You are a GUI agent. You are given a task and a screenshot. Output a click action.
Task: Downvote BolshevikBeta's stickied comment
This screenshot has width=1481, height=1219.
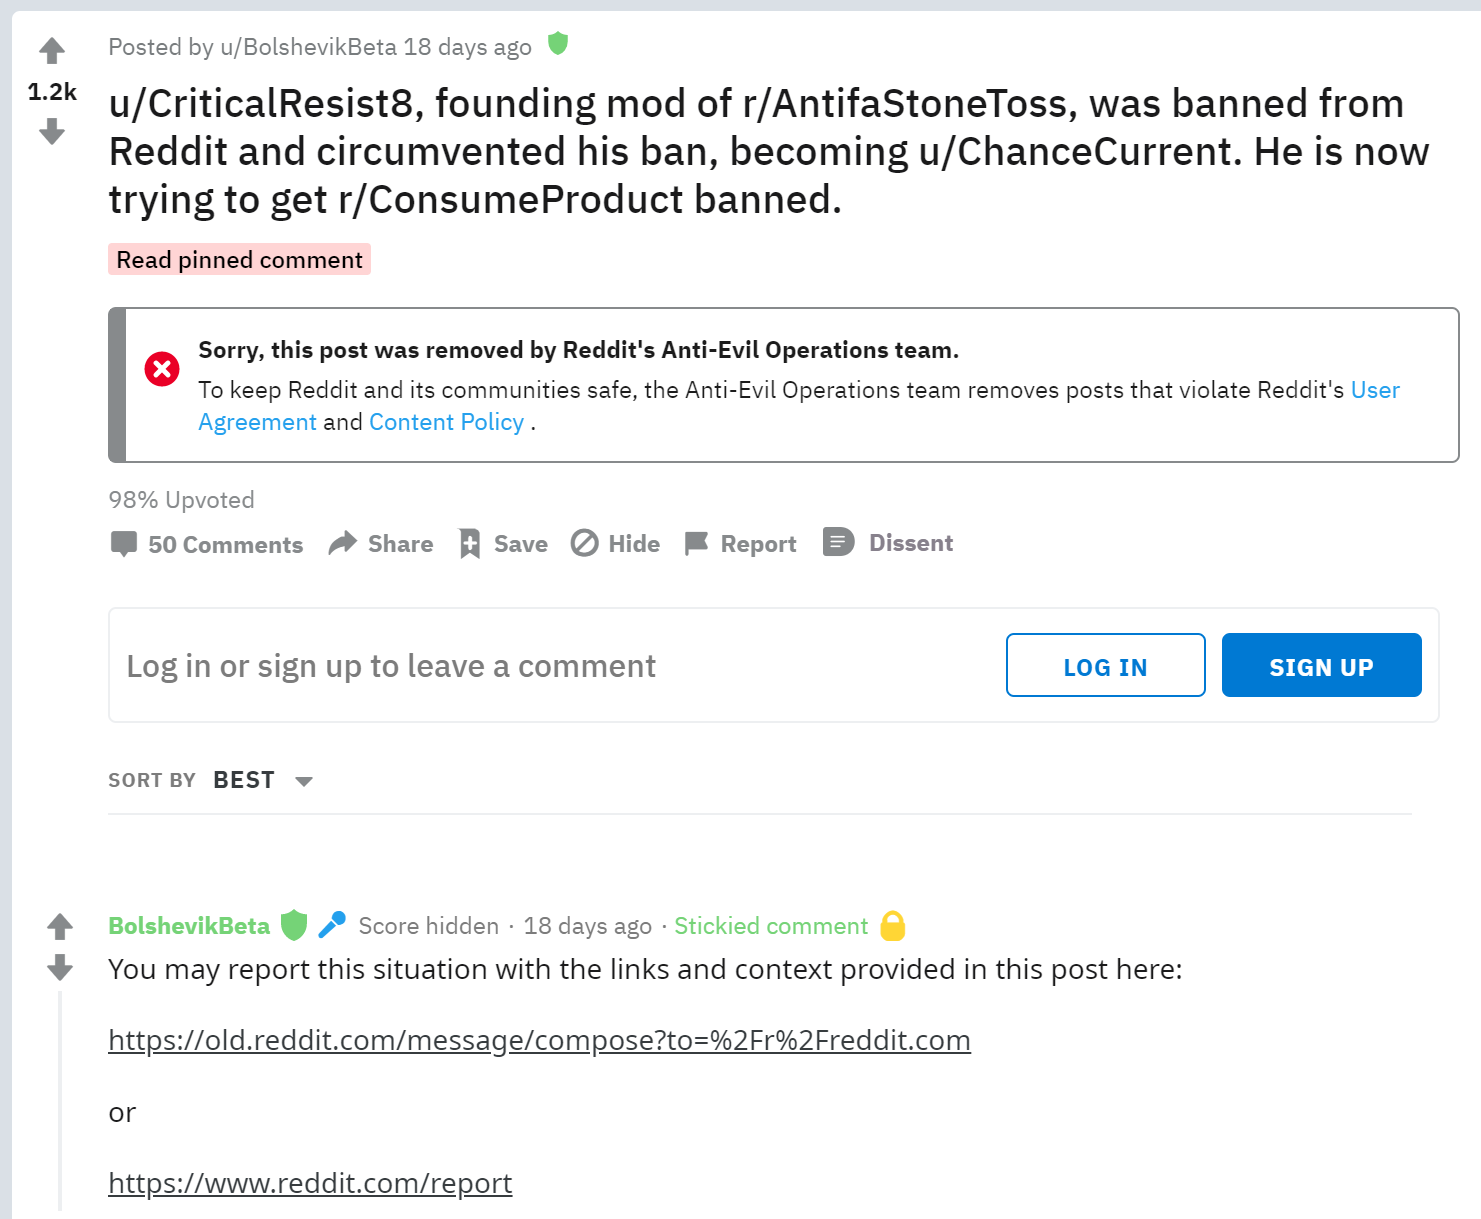pos(60,967)
